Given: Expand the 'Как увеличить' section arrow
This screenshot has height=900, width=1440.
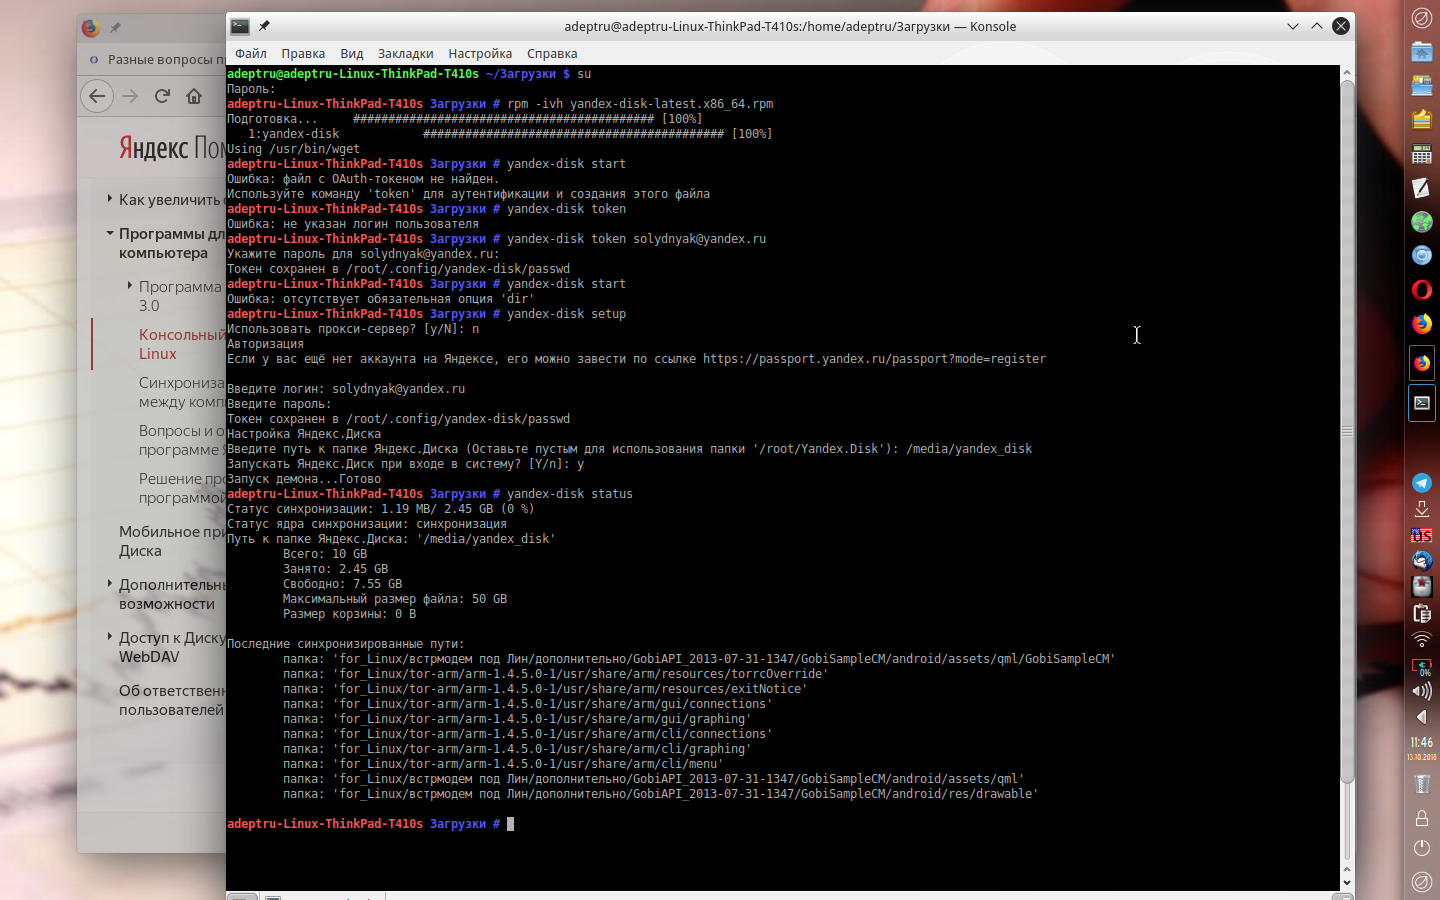Looking at the screenshot, I should pyautogui.click(x=109, y=199).
